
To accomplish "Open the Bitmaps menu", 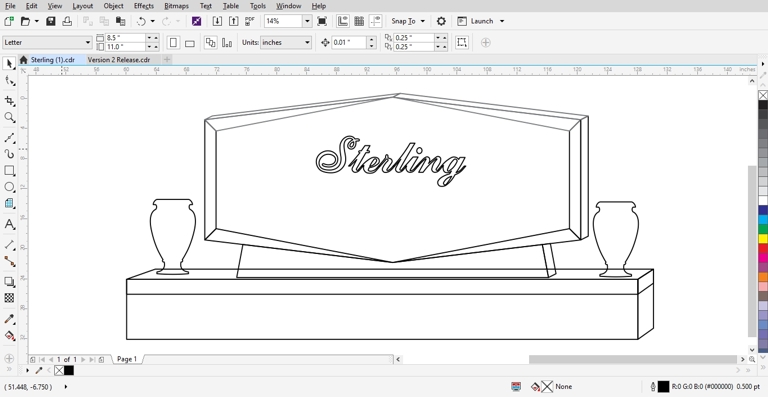I will coord(176,6).
